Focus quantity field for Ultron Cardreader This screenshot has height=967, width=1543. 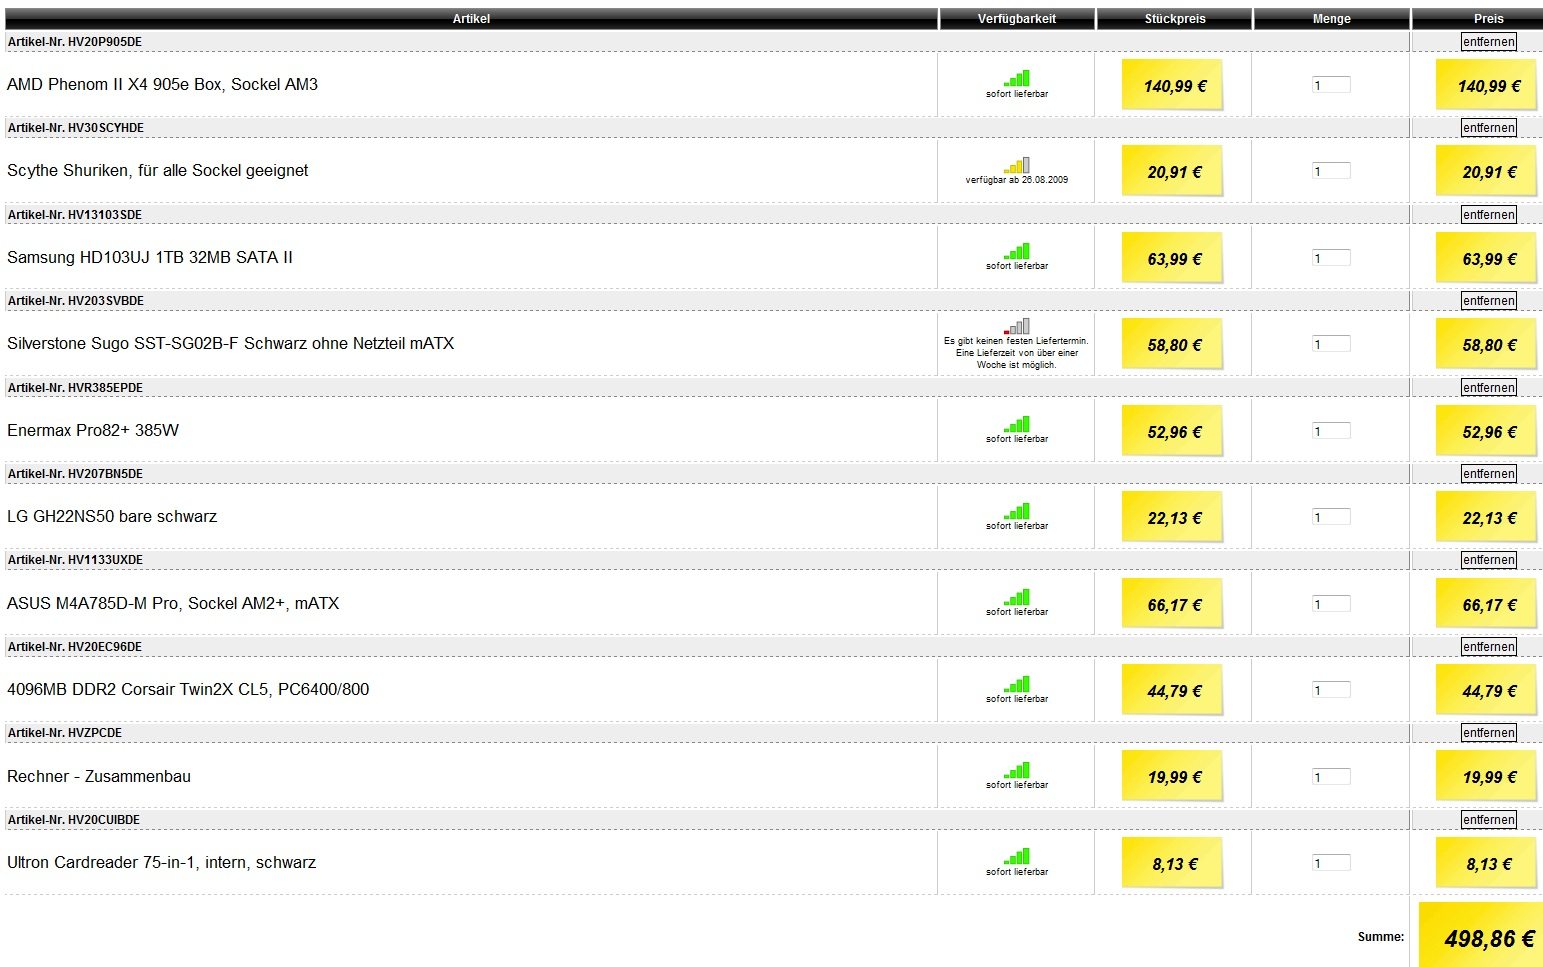[1331, 863]
